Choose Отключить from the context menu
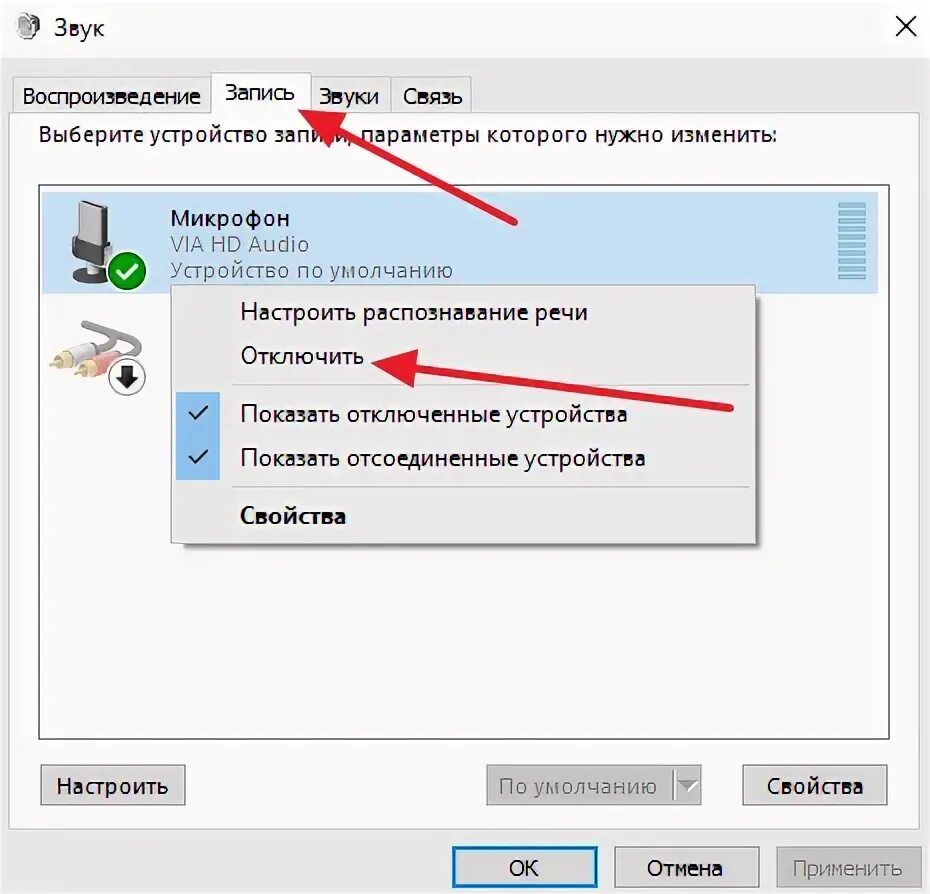The image size is (930, 894). tap(302, 356)
